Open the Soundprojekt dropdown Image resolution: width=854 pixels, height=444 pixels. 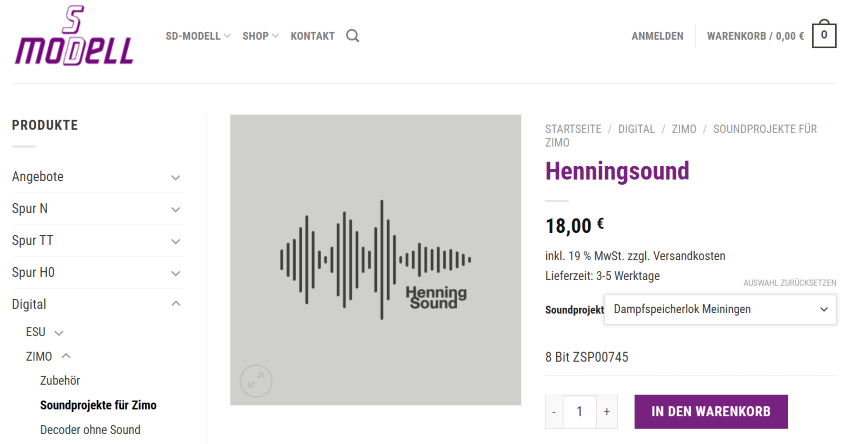720,310
